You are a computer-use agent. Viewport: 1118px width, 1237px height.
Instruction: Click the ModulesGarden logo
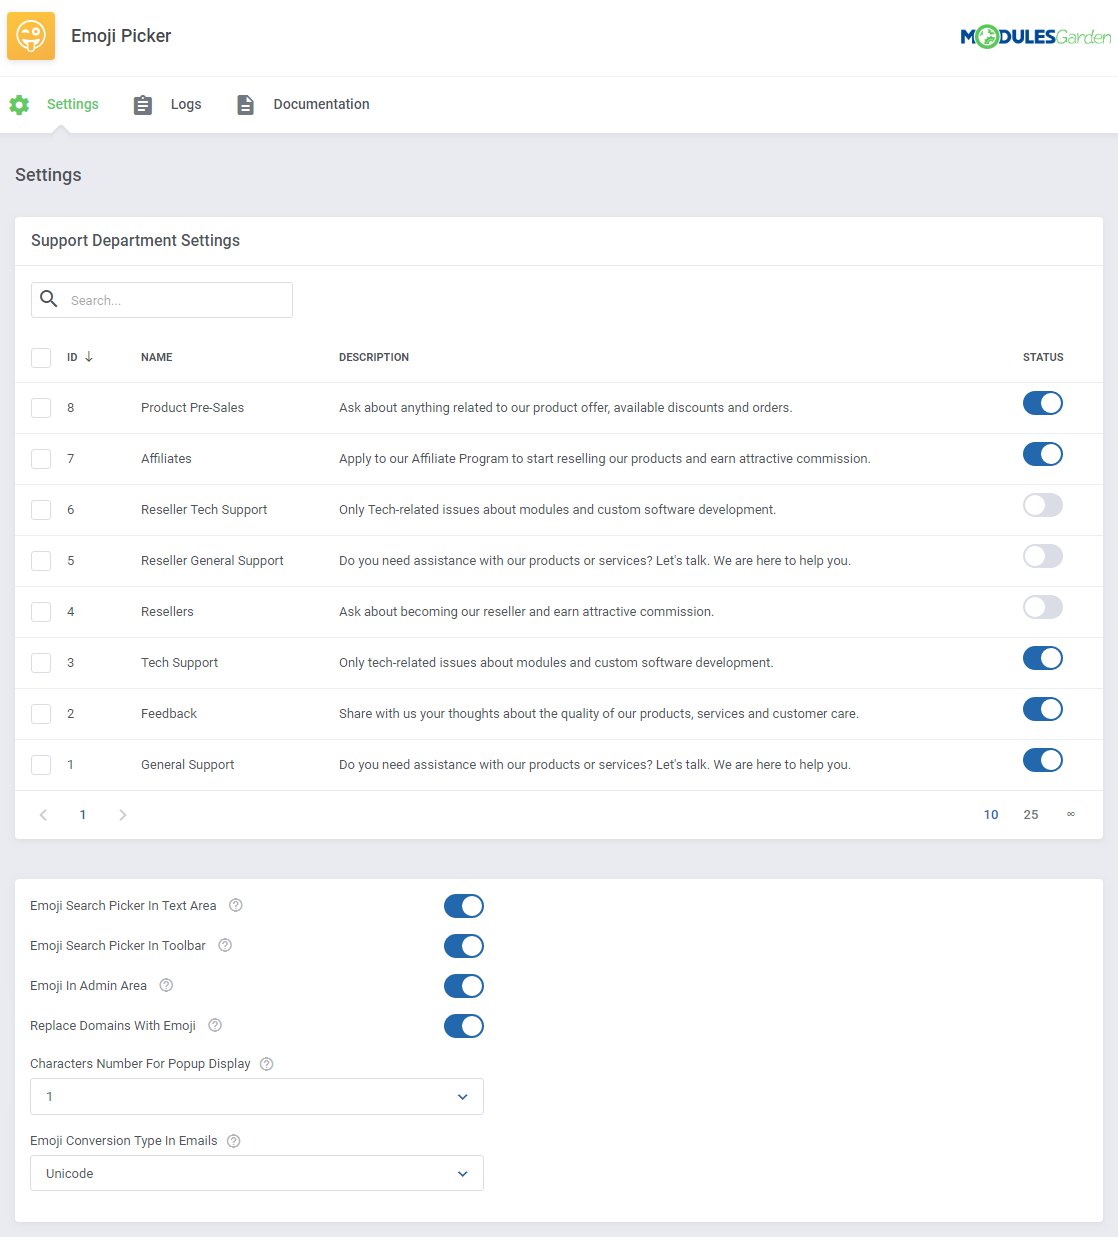pyautogui.click(x=1036, y=37)
